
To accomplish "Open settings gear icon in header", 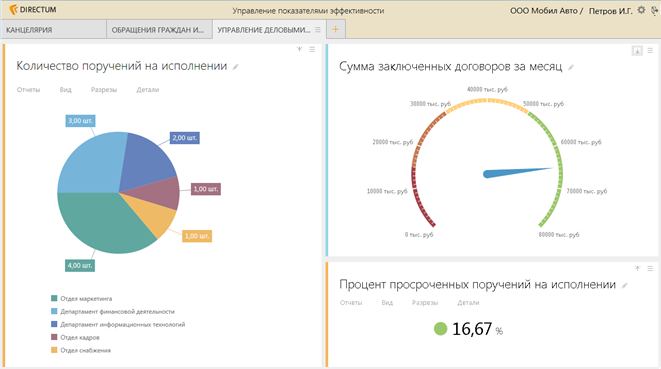I will [x=641, y=10].
